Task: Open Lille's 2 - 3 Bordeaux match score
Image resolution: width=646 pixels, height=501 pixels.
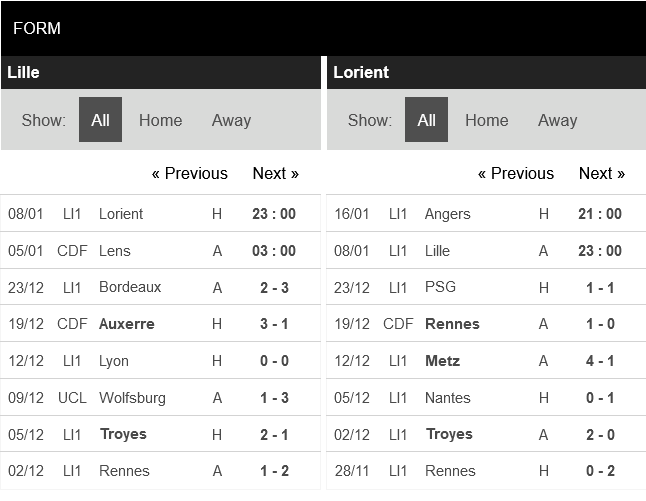Action: click(273, 287)
